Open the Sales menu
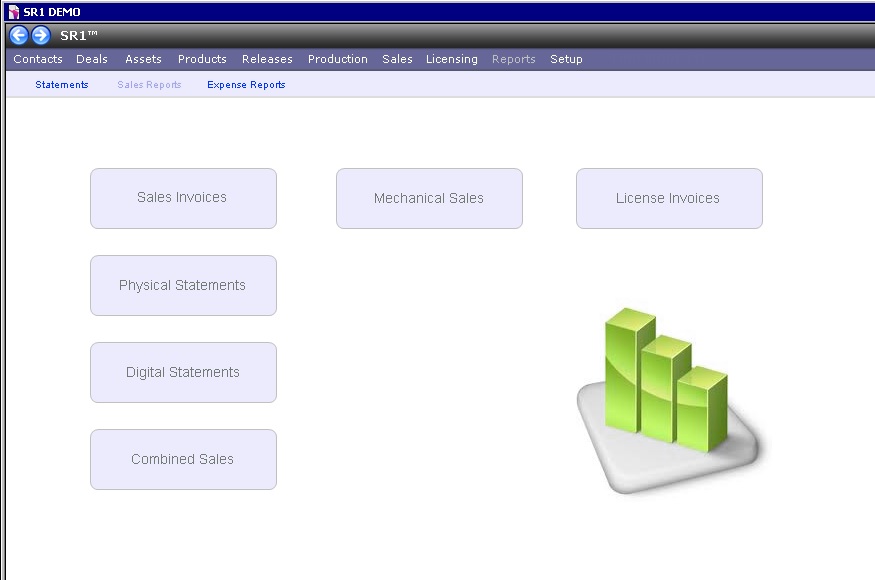 pos(397,59)
